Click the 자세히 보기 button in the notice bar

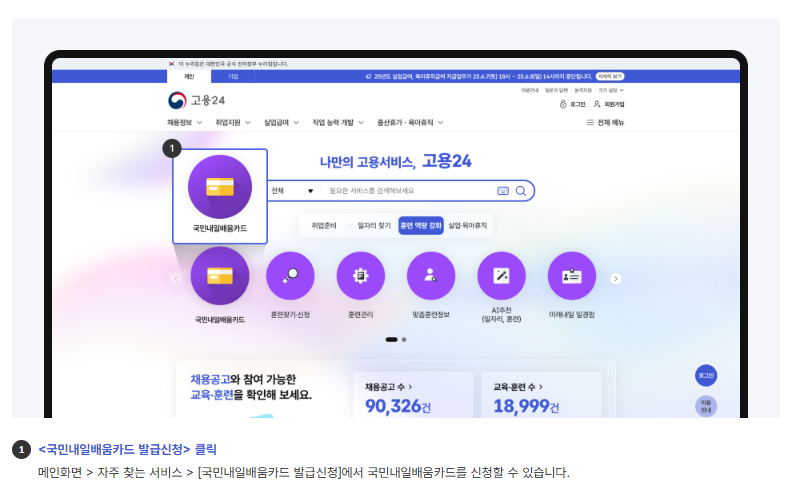pyautogui.click(x=610, y=76)
